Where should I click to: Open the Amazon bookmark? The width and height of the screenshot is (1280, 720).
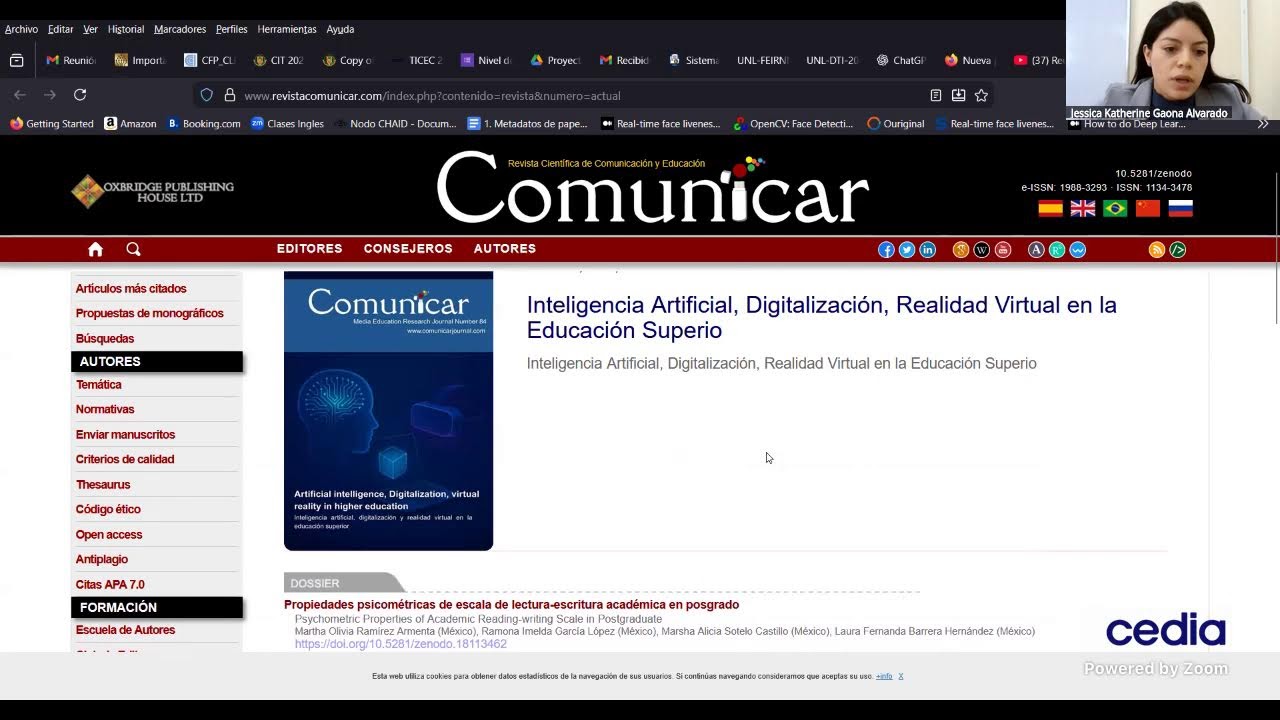tap(130, 124)
